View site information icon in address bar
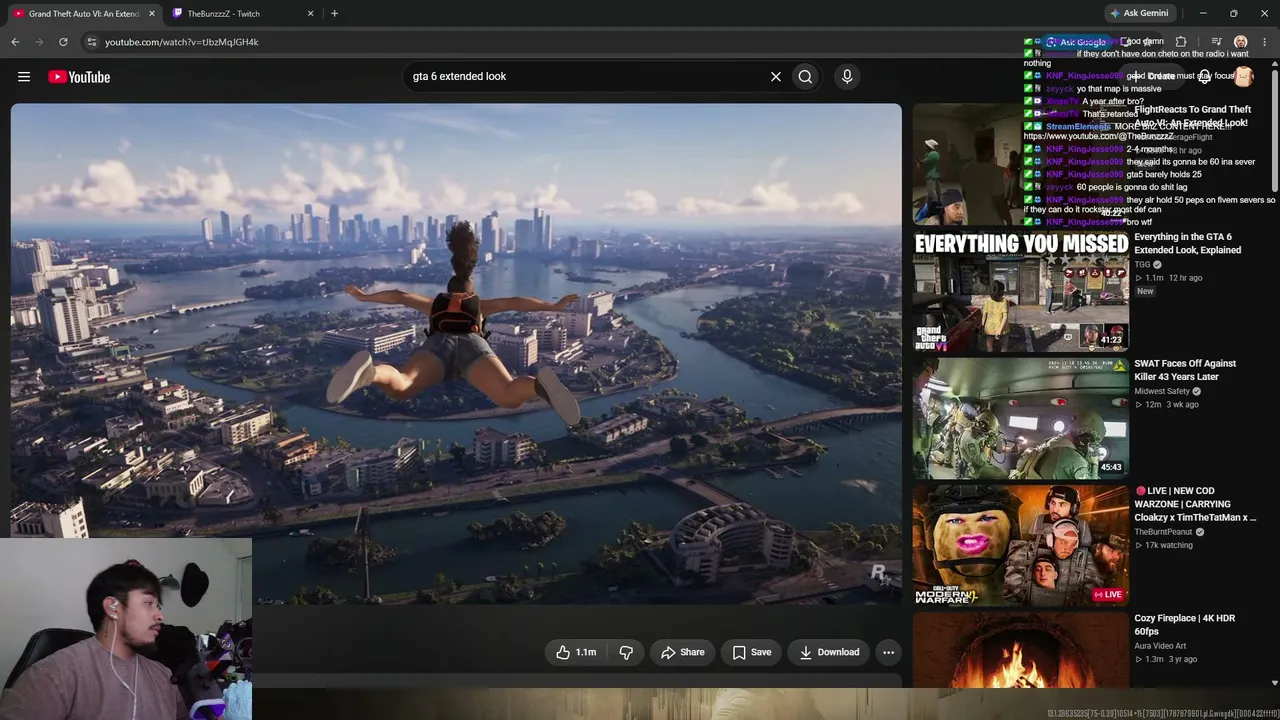 91,42
